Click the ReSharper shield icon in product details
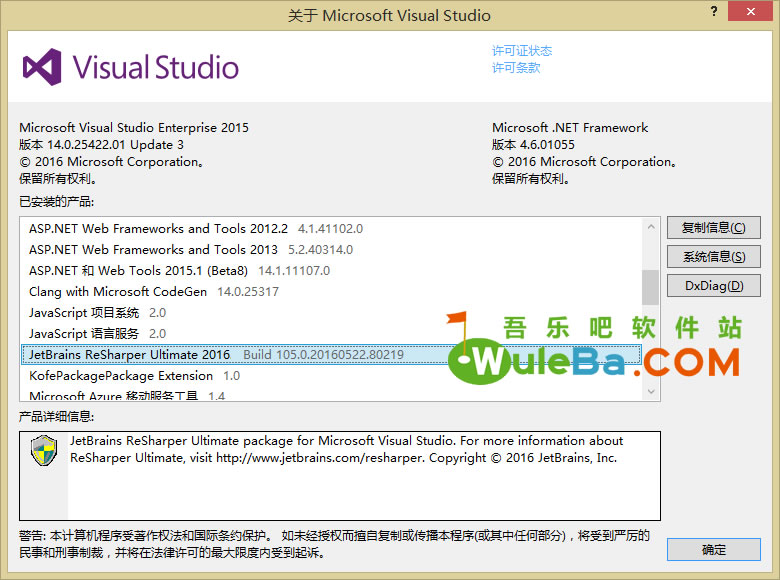Screen dimensions: 780x580 (x=44, y=450)
